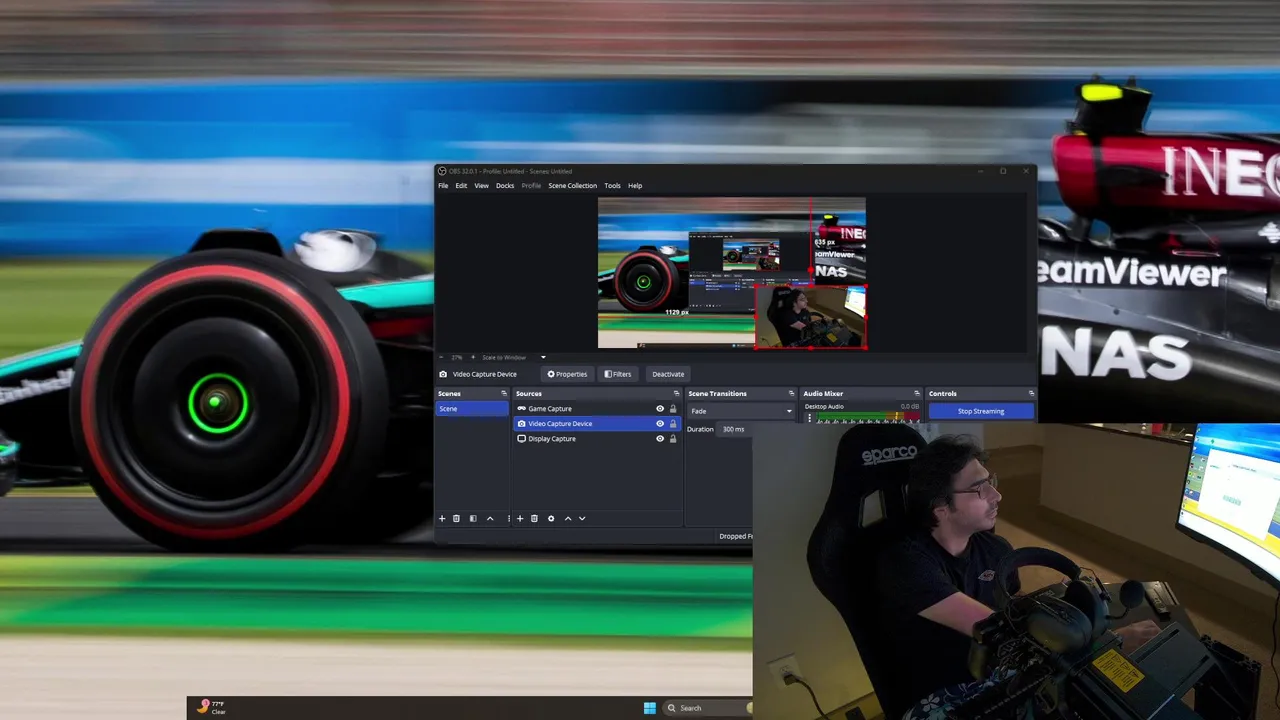Move selected source up in Sources list
The height and width of the screenshot is (720, 1280).
pyautogui.click(x=568, y=518)
